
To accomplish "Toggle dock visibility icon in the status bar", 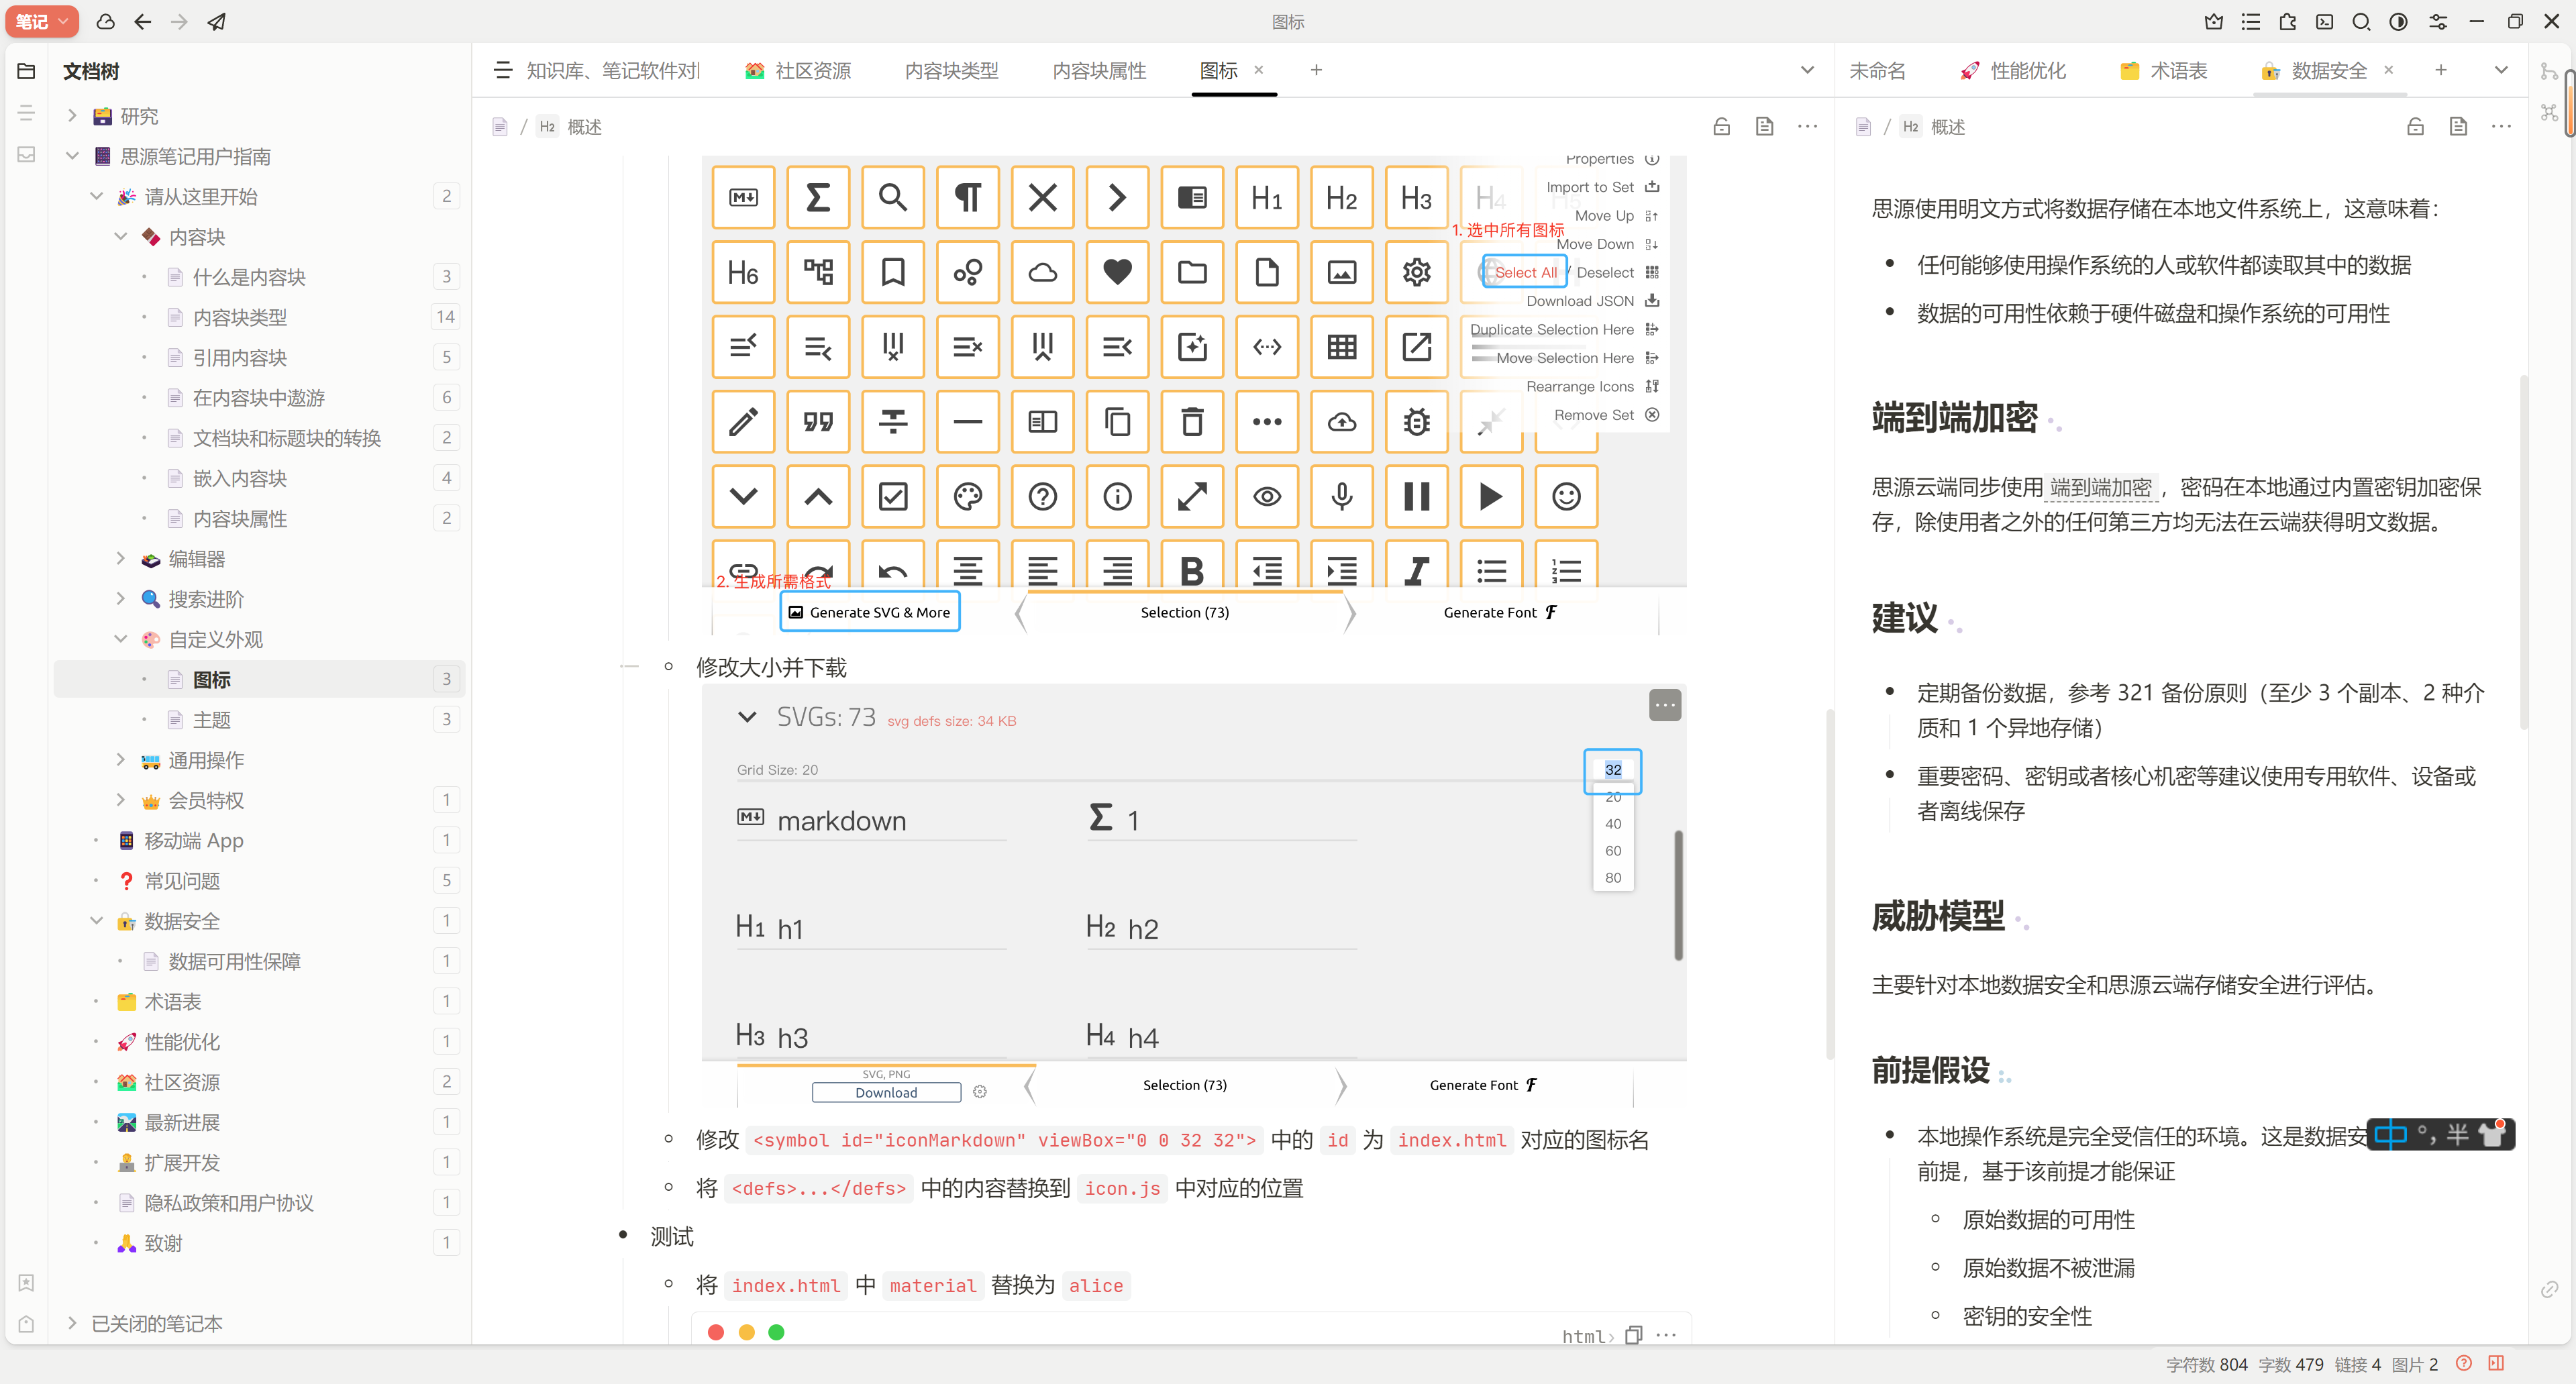I will pyautogui.click(x=2496, y=1363).
